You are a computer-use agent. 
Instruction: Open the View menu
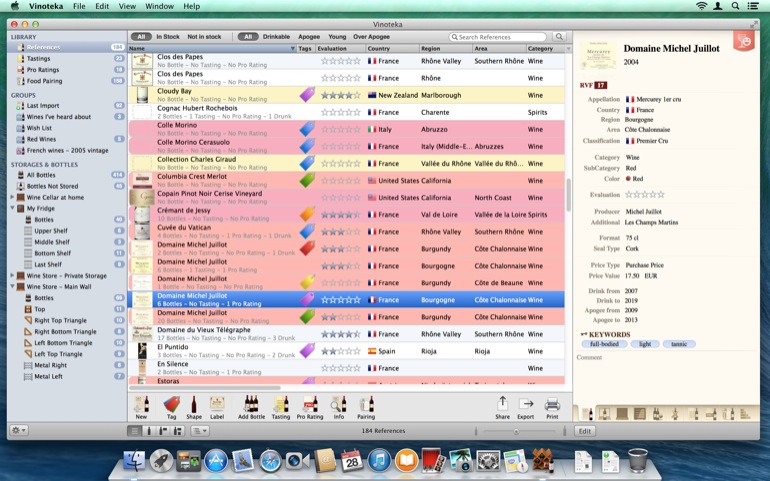127,6
